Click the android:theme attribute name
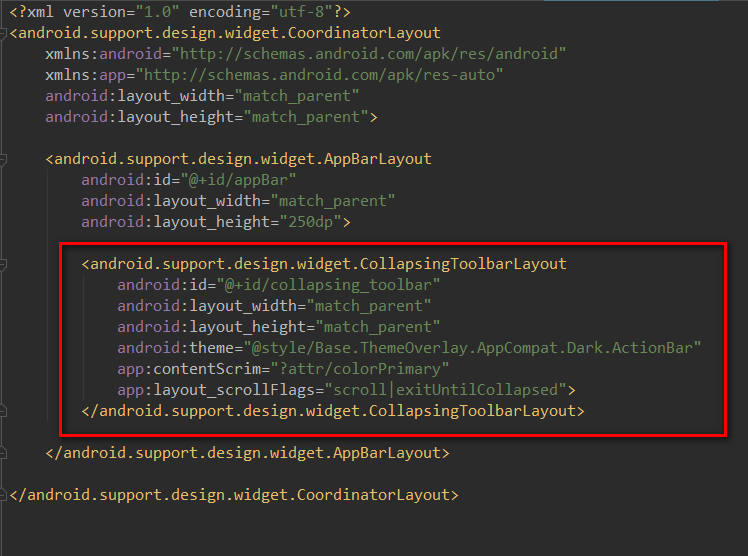The height and width of the screenshot is (556, 748). (176, 348)
